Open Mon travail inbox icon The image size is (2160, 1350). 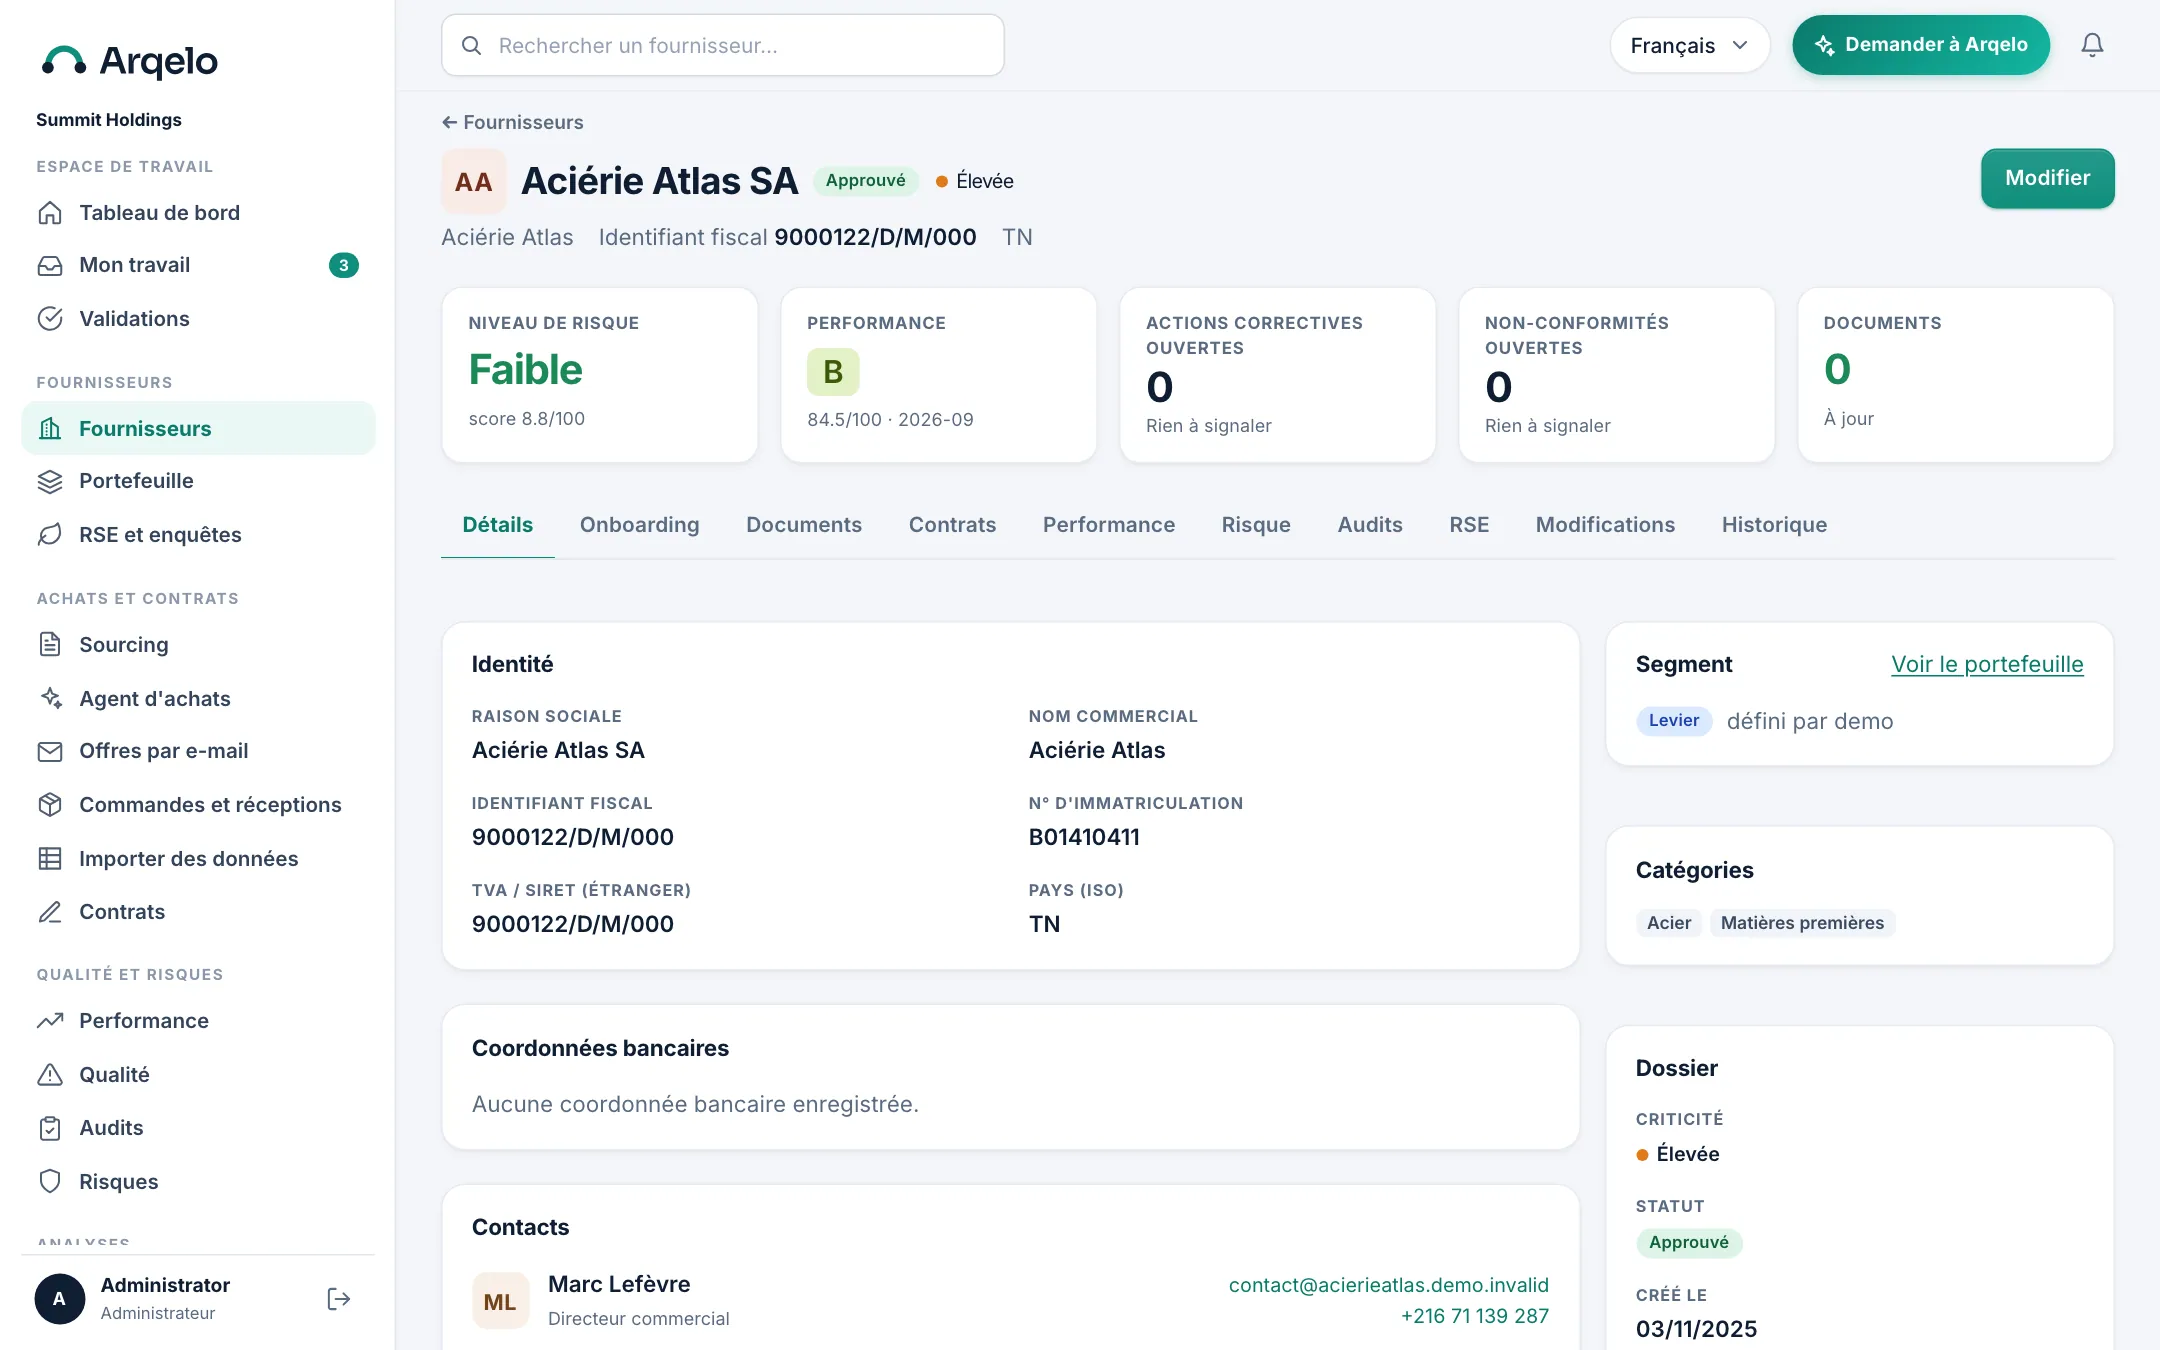[50, 265]
